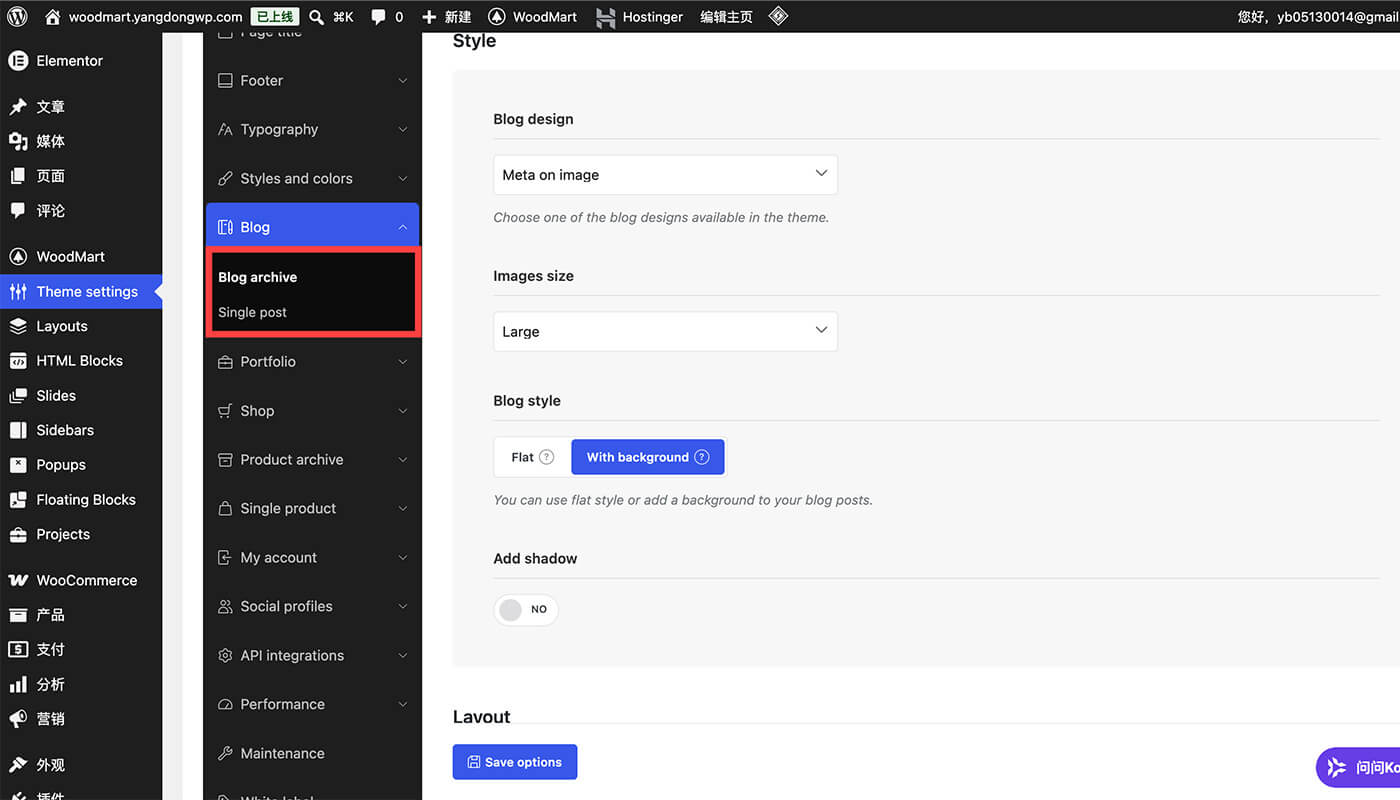Open the Images size dropdown
Viewport: 1400px width, 800px height.
pos(665,331)
